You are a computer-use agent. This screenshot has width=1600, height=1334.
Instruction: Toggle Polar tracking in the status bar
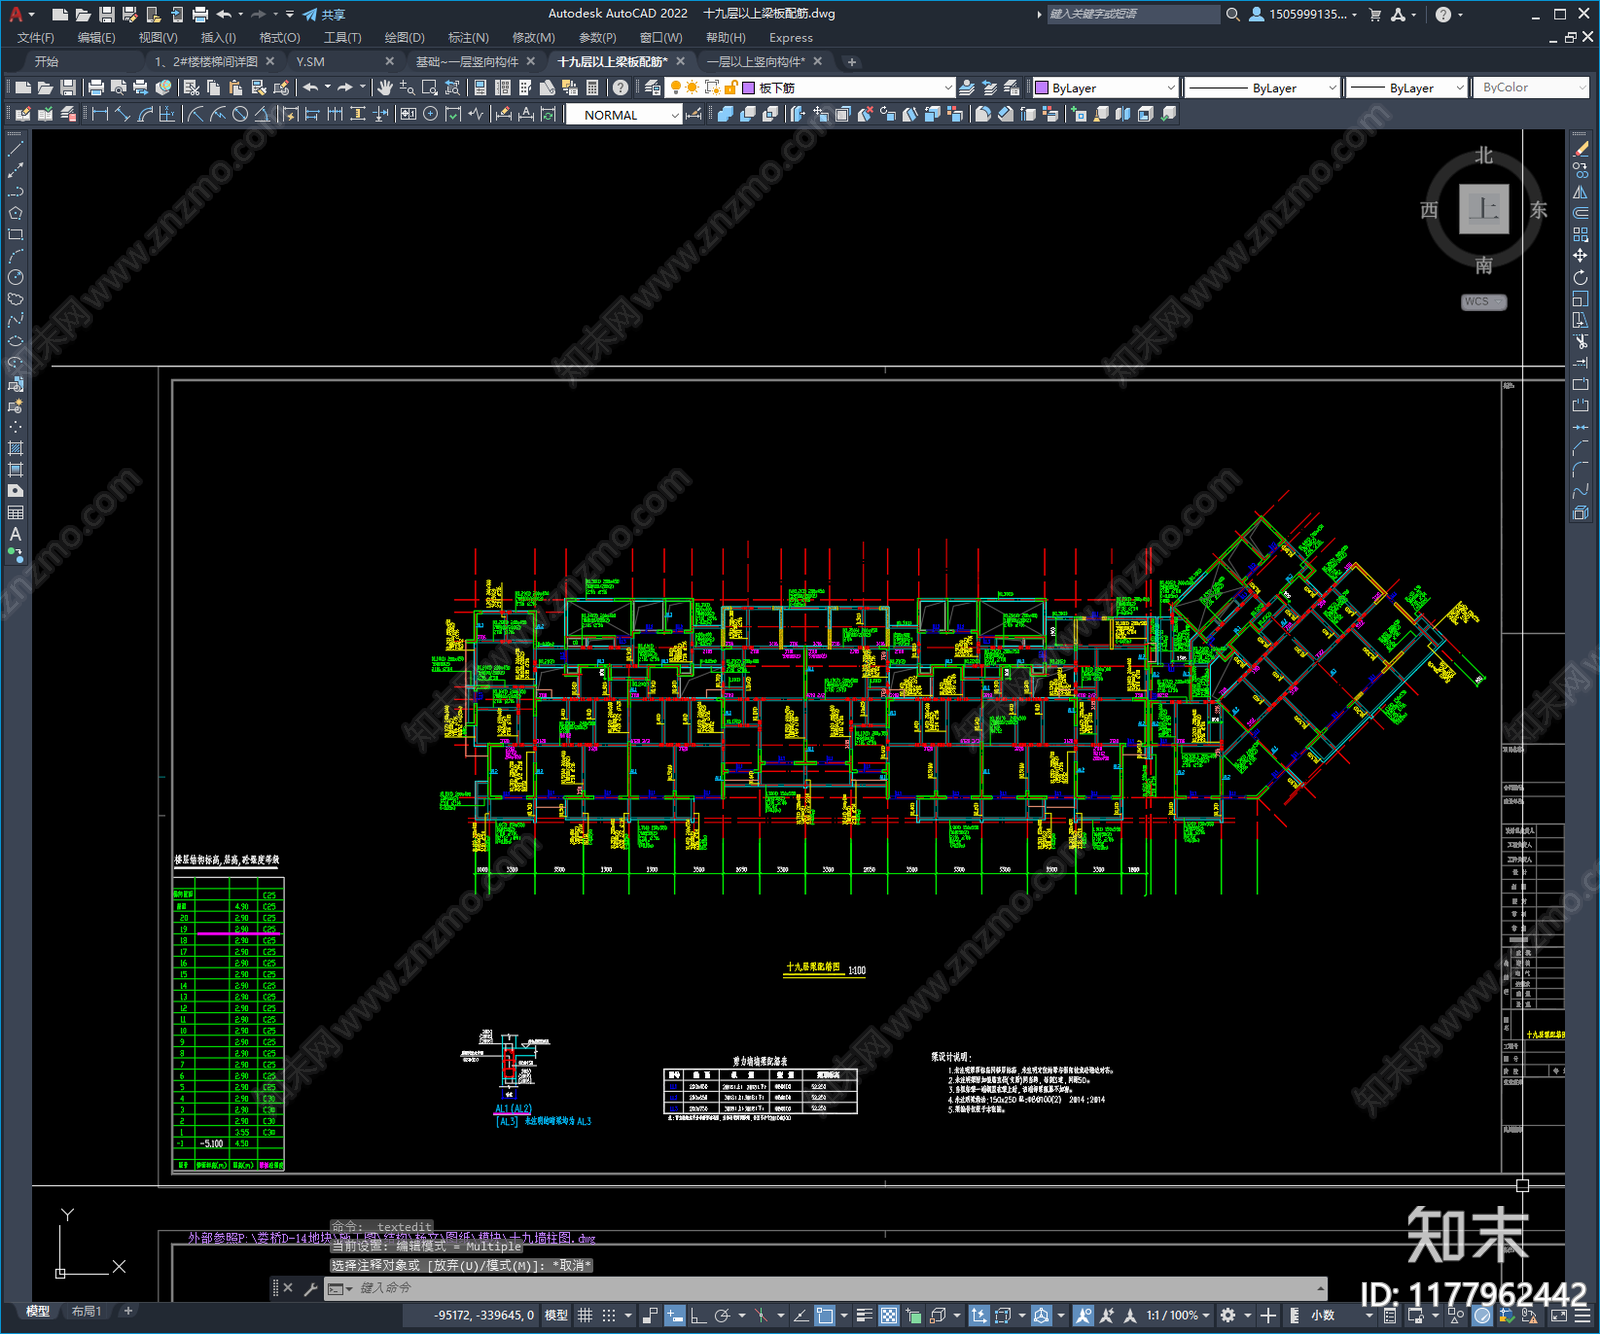[722, 1316]
